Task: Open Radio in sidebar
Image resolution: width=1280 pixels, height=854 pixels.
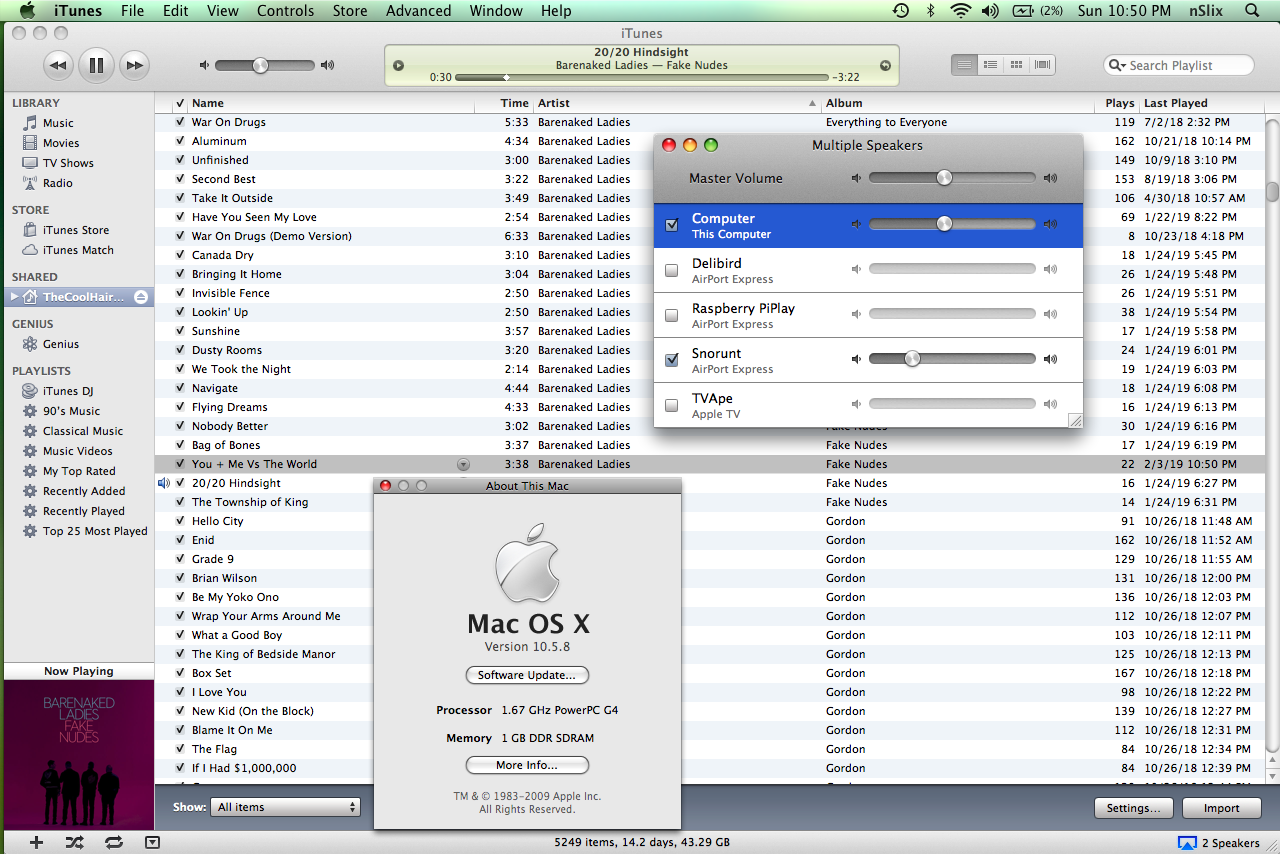Action: [x=58, y=183]
